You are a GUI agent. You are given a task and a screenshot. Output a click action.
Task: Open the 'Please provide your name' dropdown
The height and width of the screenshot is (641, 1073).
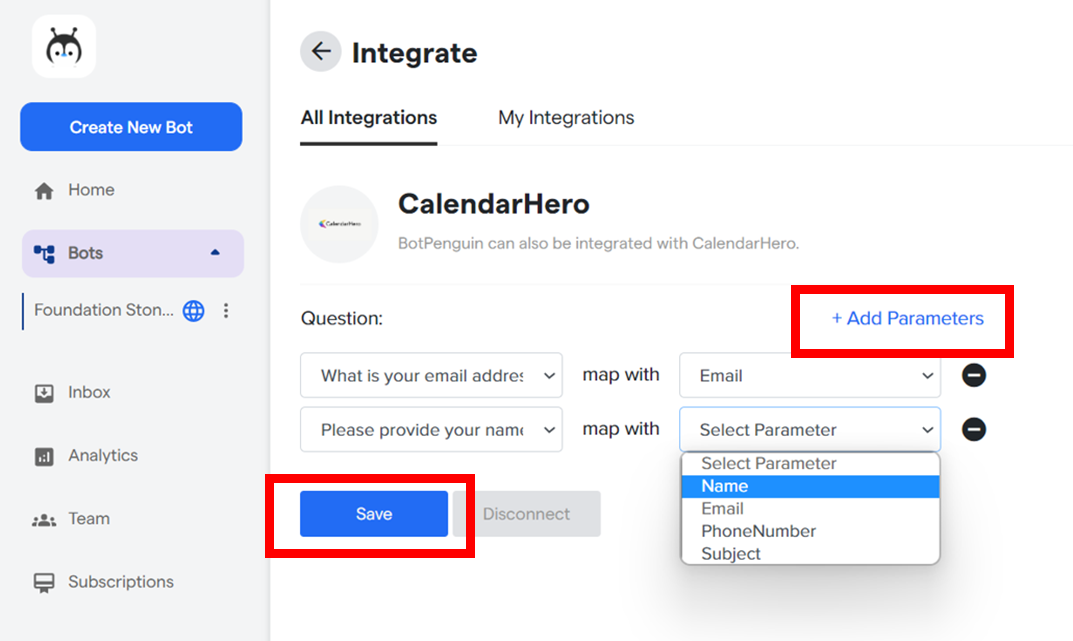pyautogui.click(x=431, y=430)
